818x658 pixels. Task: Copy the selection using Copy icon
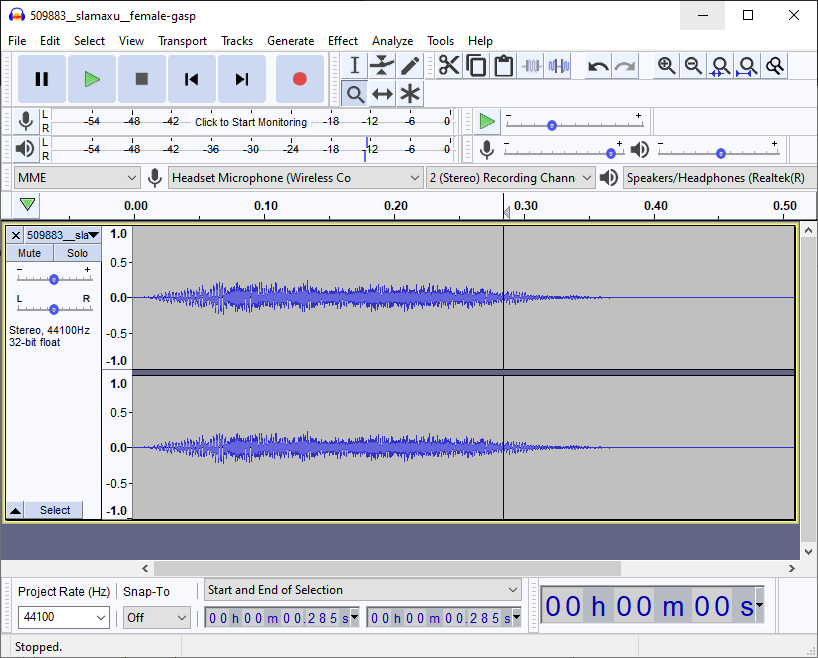(x=476, y=66)
